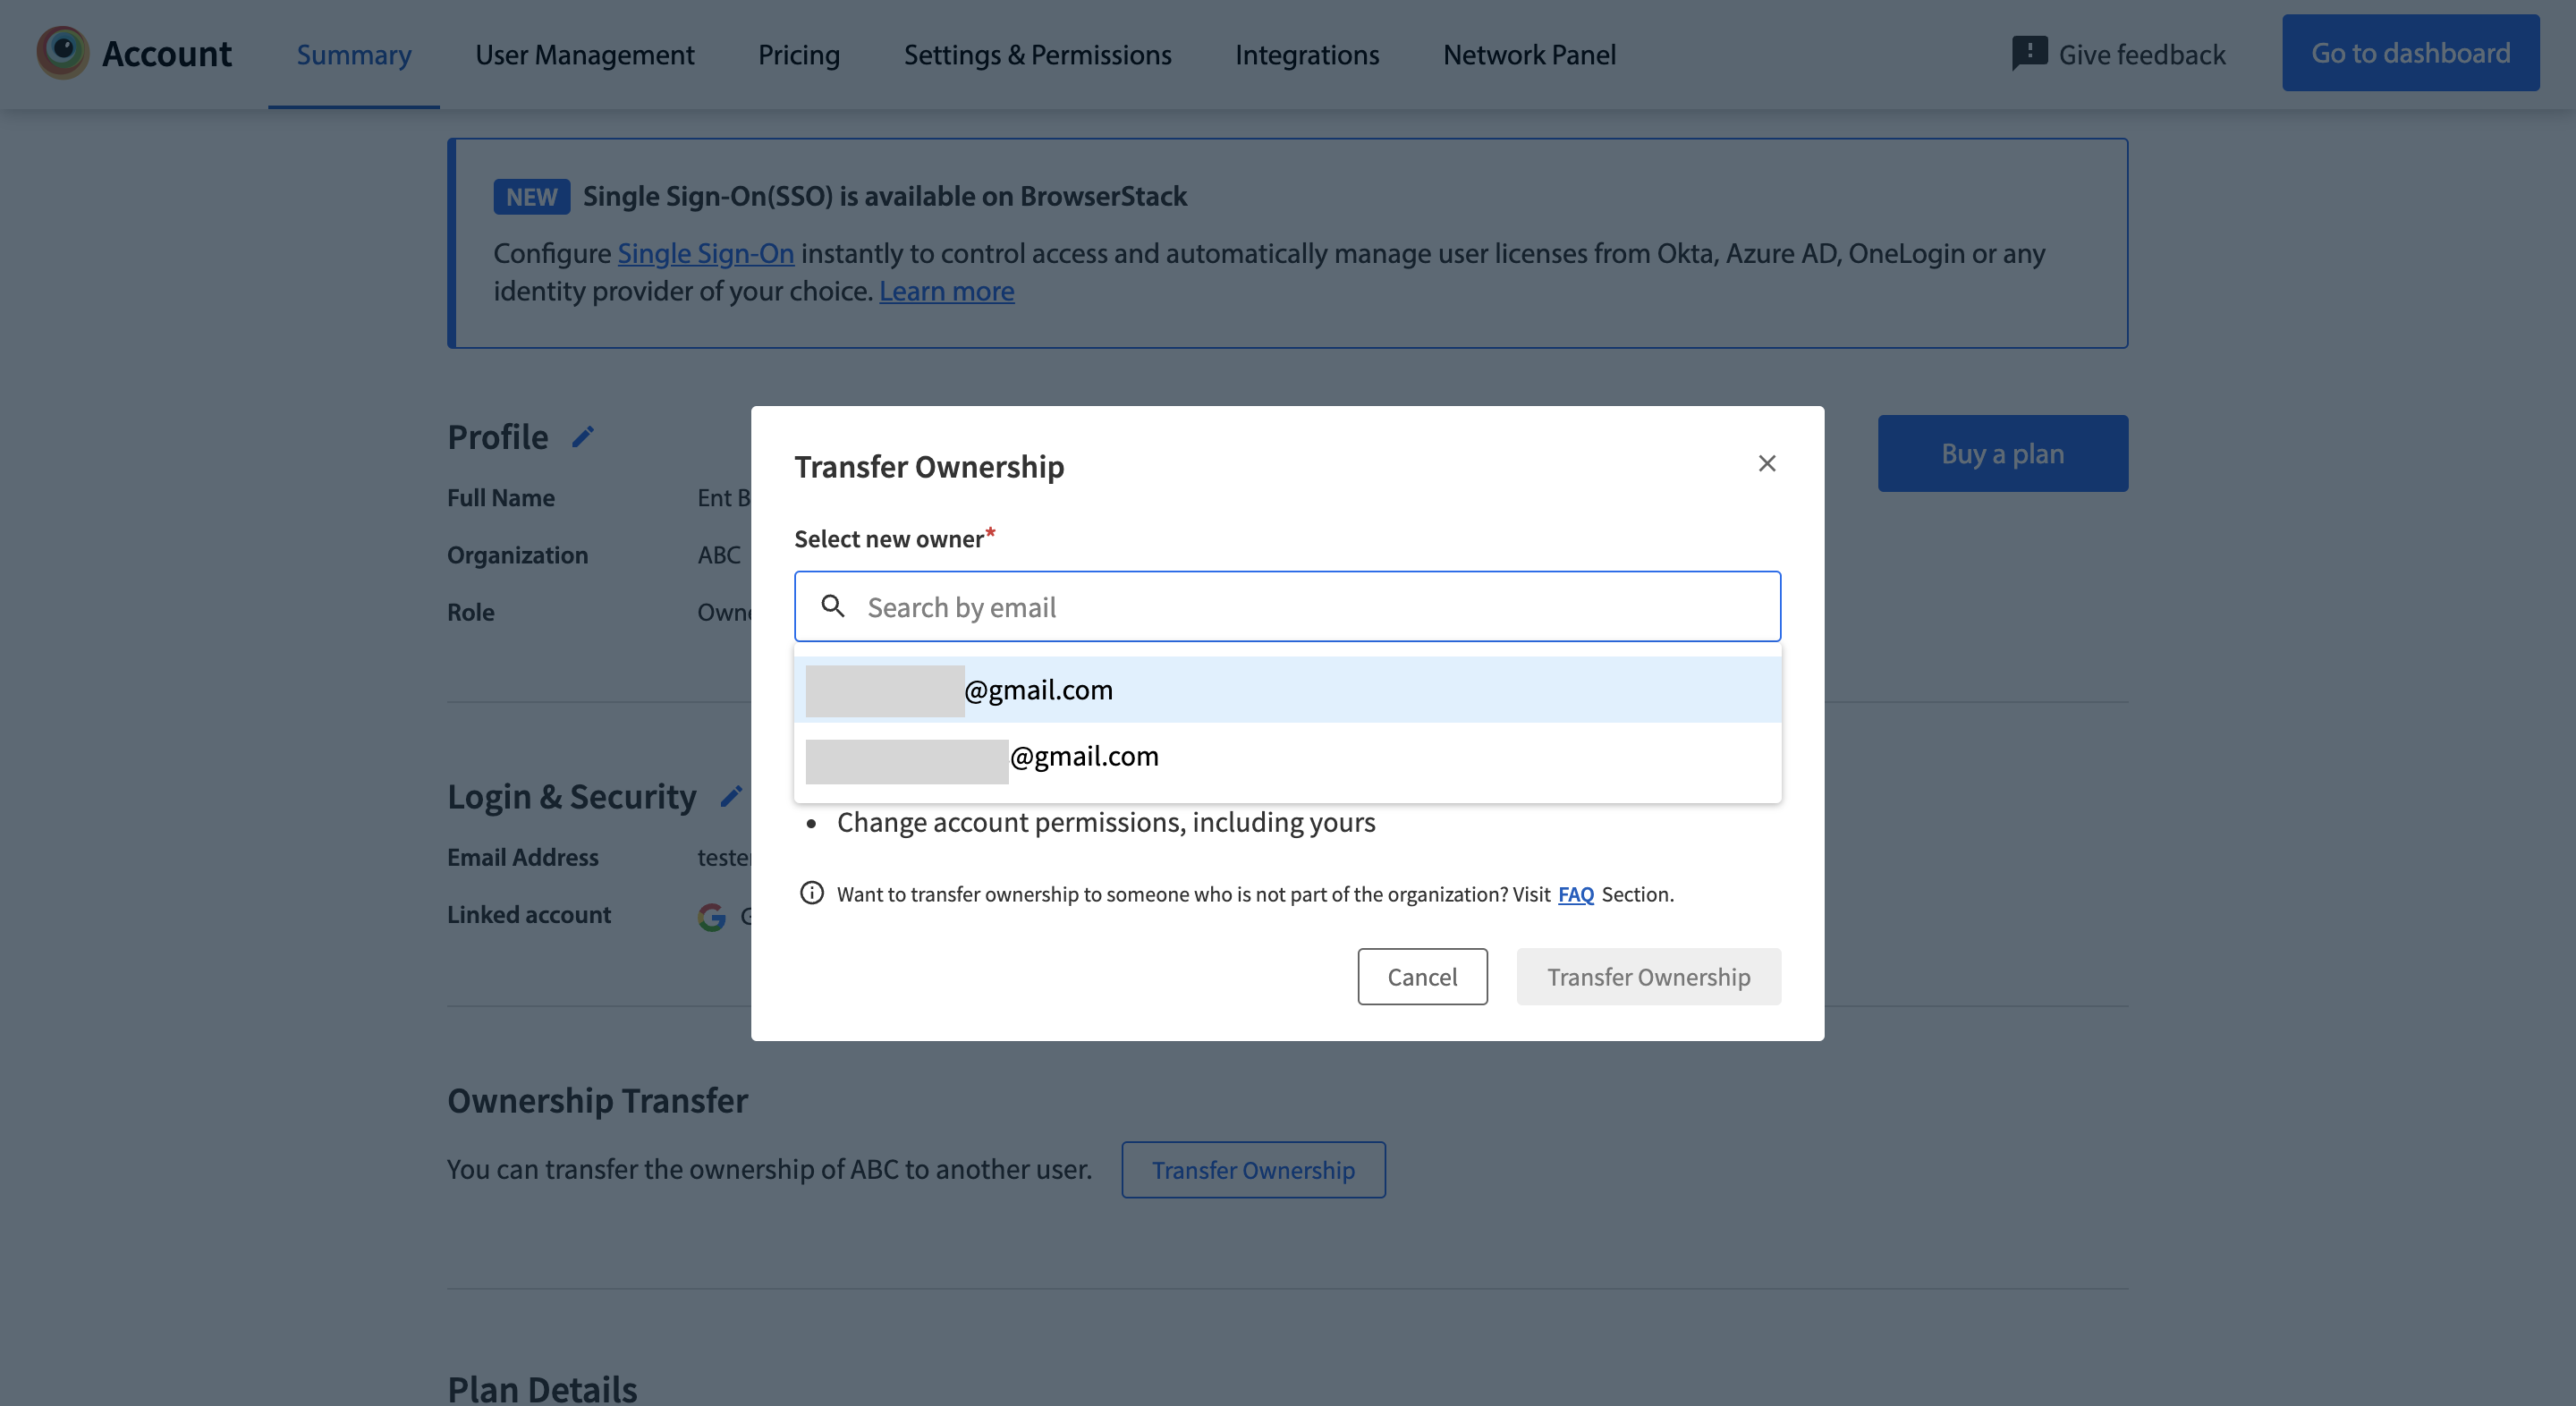
Task: Switch to the Pricing tab
Action: (x=798, y=54)
